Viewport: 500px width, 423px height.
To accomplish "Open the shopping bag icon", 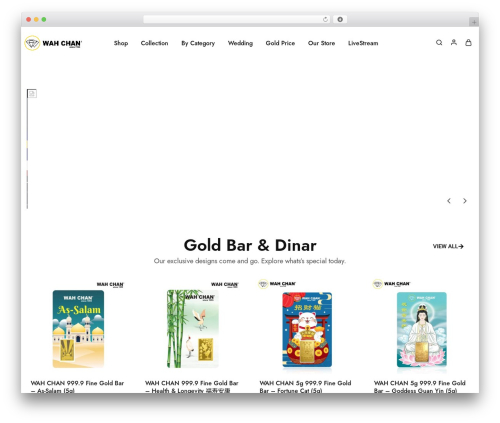I will coord(468,42).
